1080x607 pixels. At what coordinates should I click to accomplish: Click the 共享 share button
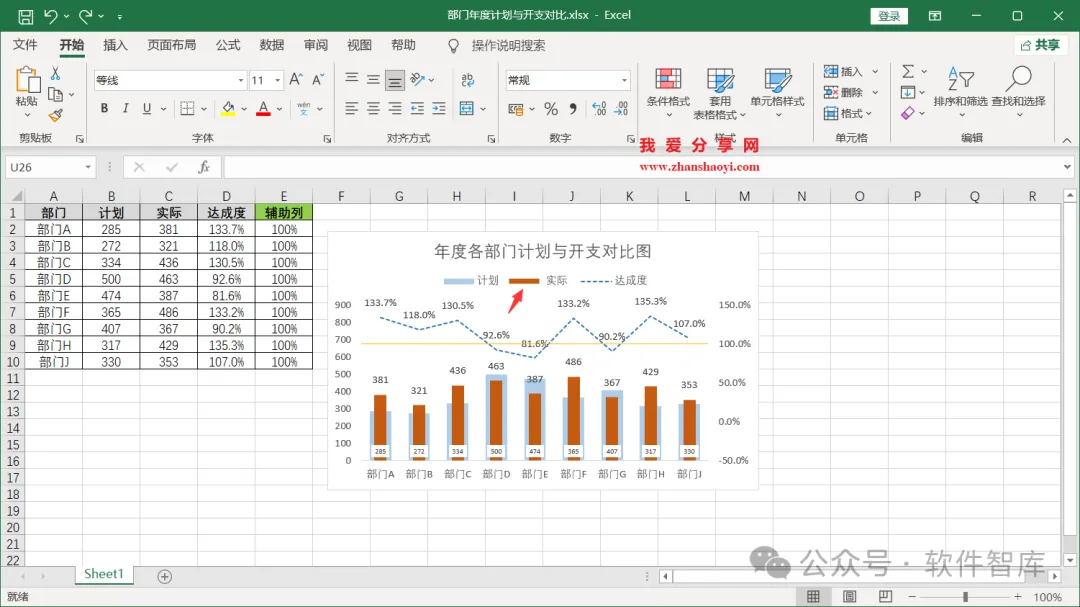pos(1040,45)
